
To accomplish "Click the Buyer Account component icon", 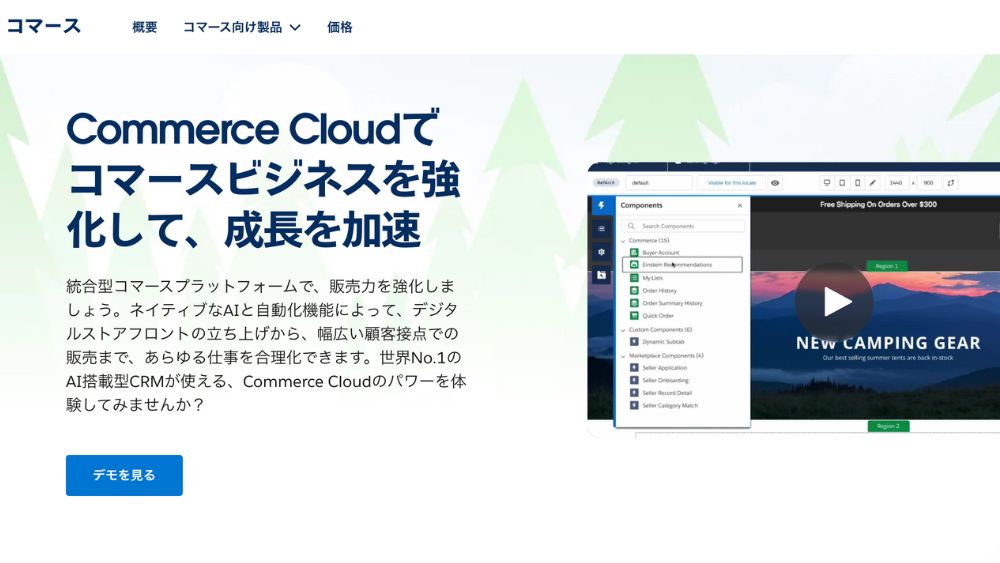I will coord(634,252).
